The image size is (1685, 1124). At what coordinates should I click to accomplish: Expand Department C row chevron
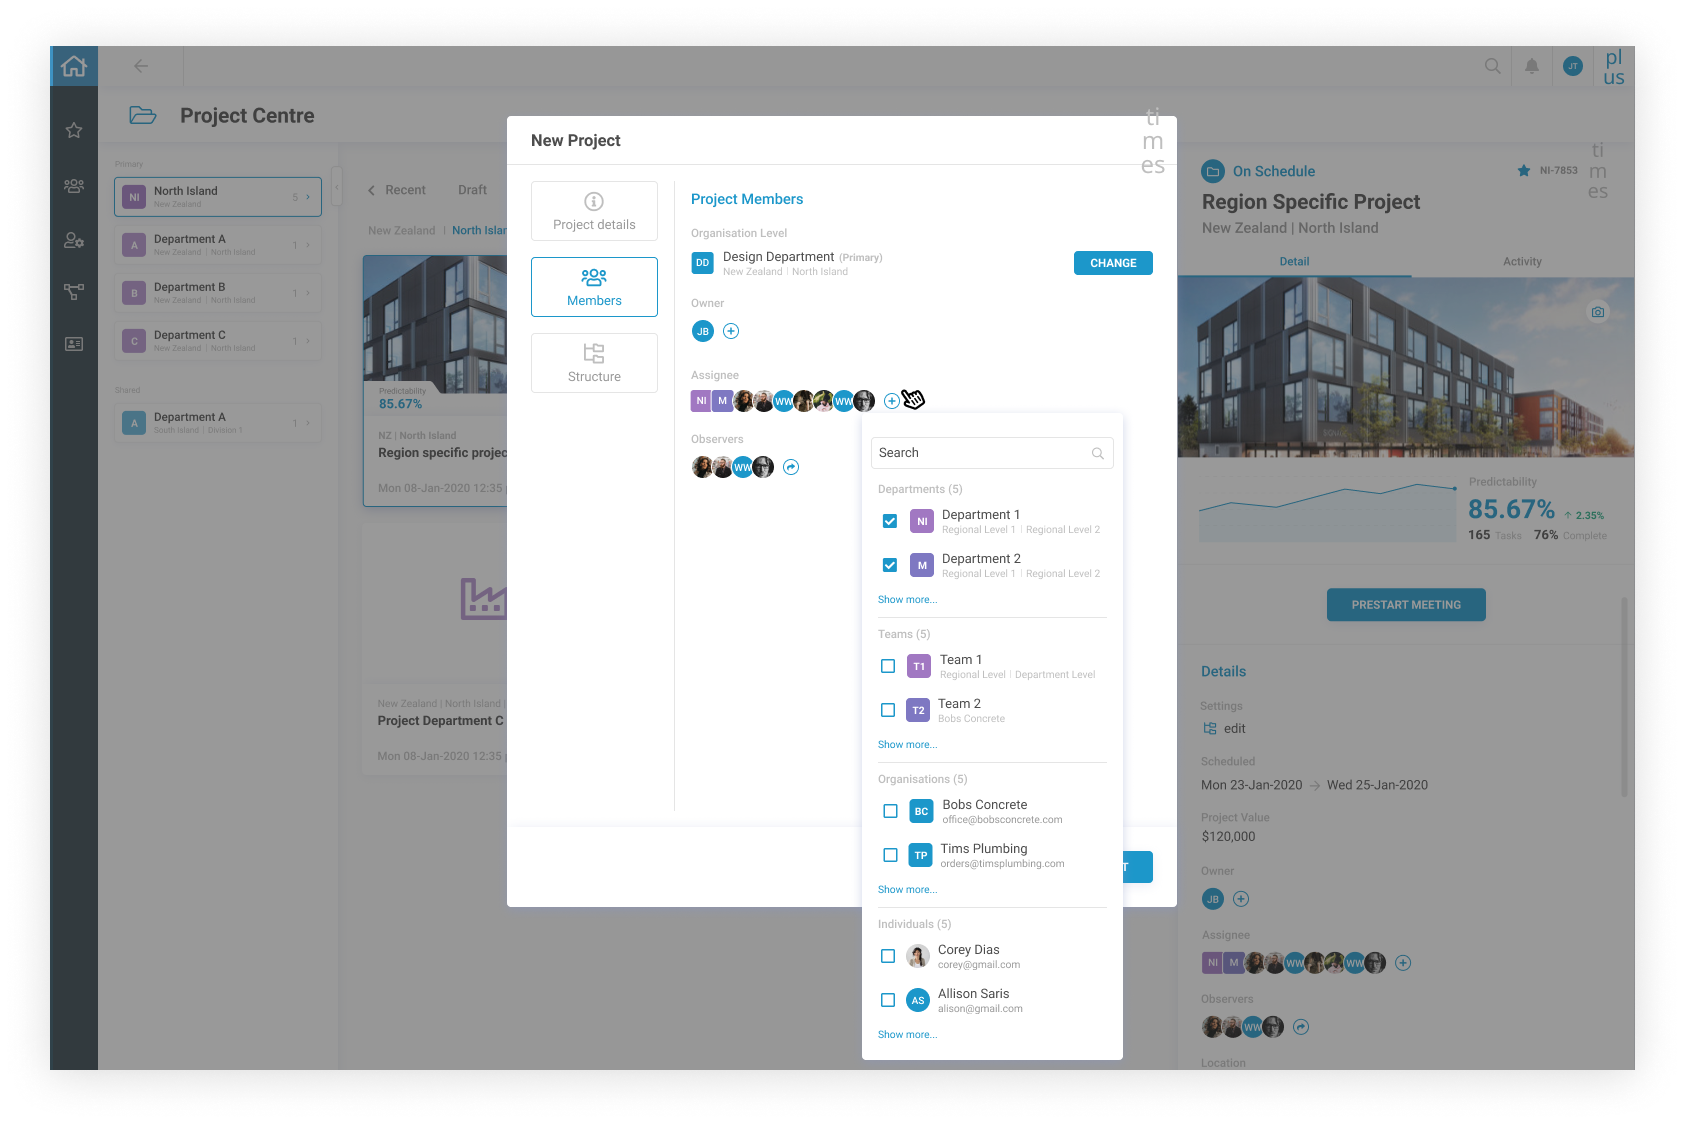tap(308, 341)
